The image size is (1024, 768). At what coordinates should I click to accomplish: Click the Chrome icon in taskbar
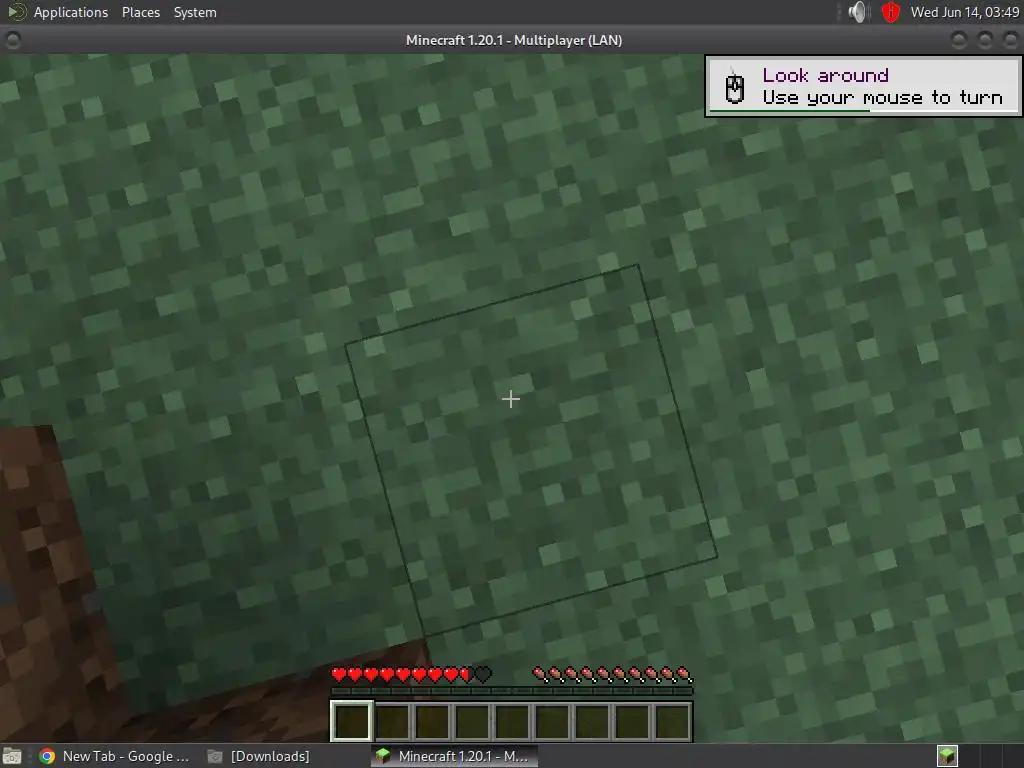tap(47, 756)
